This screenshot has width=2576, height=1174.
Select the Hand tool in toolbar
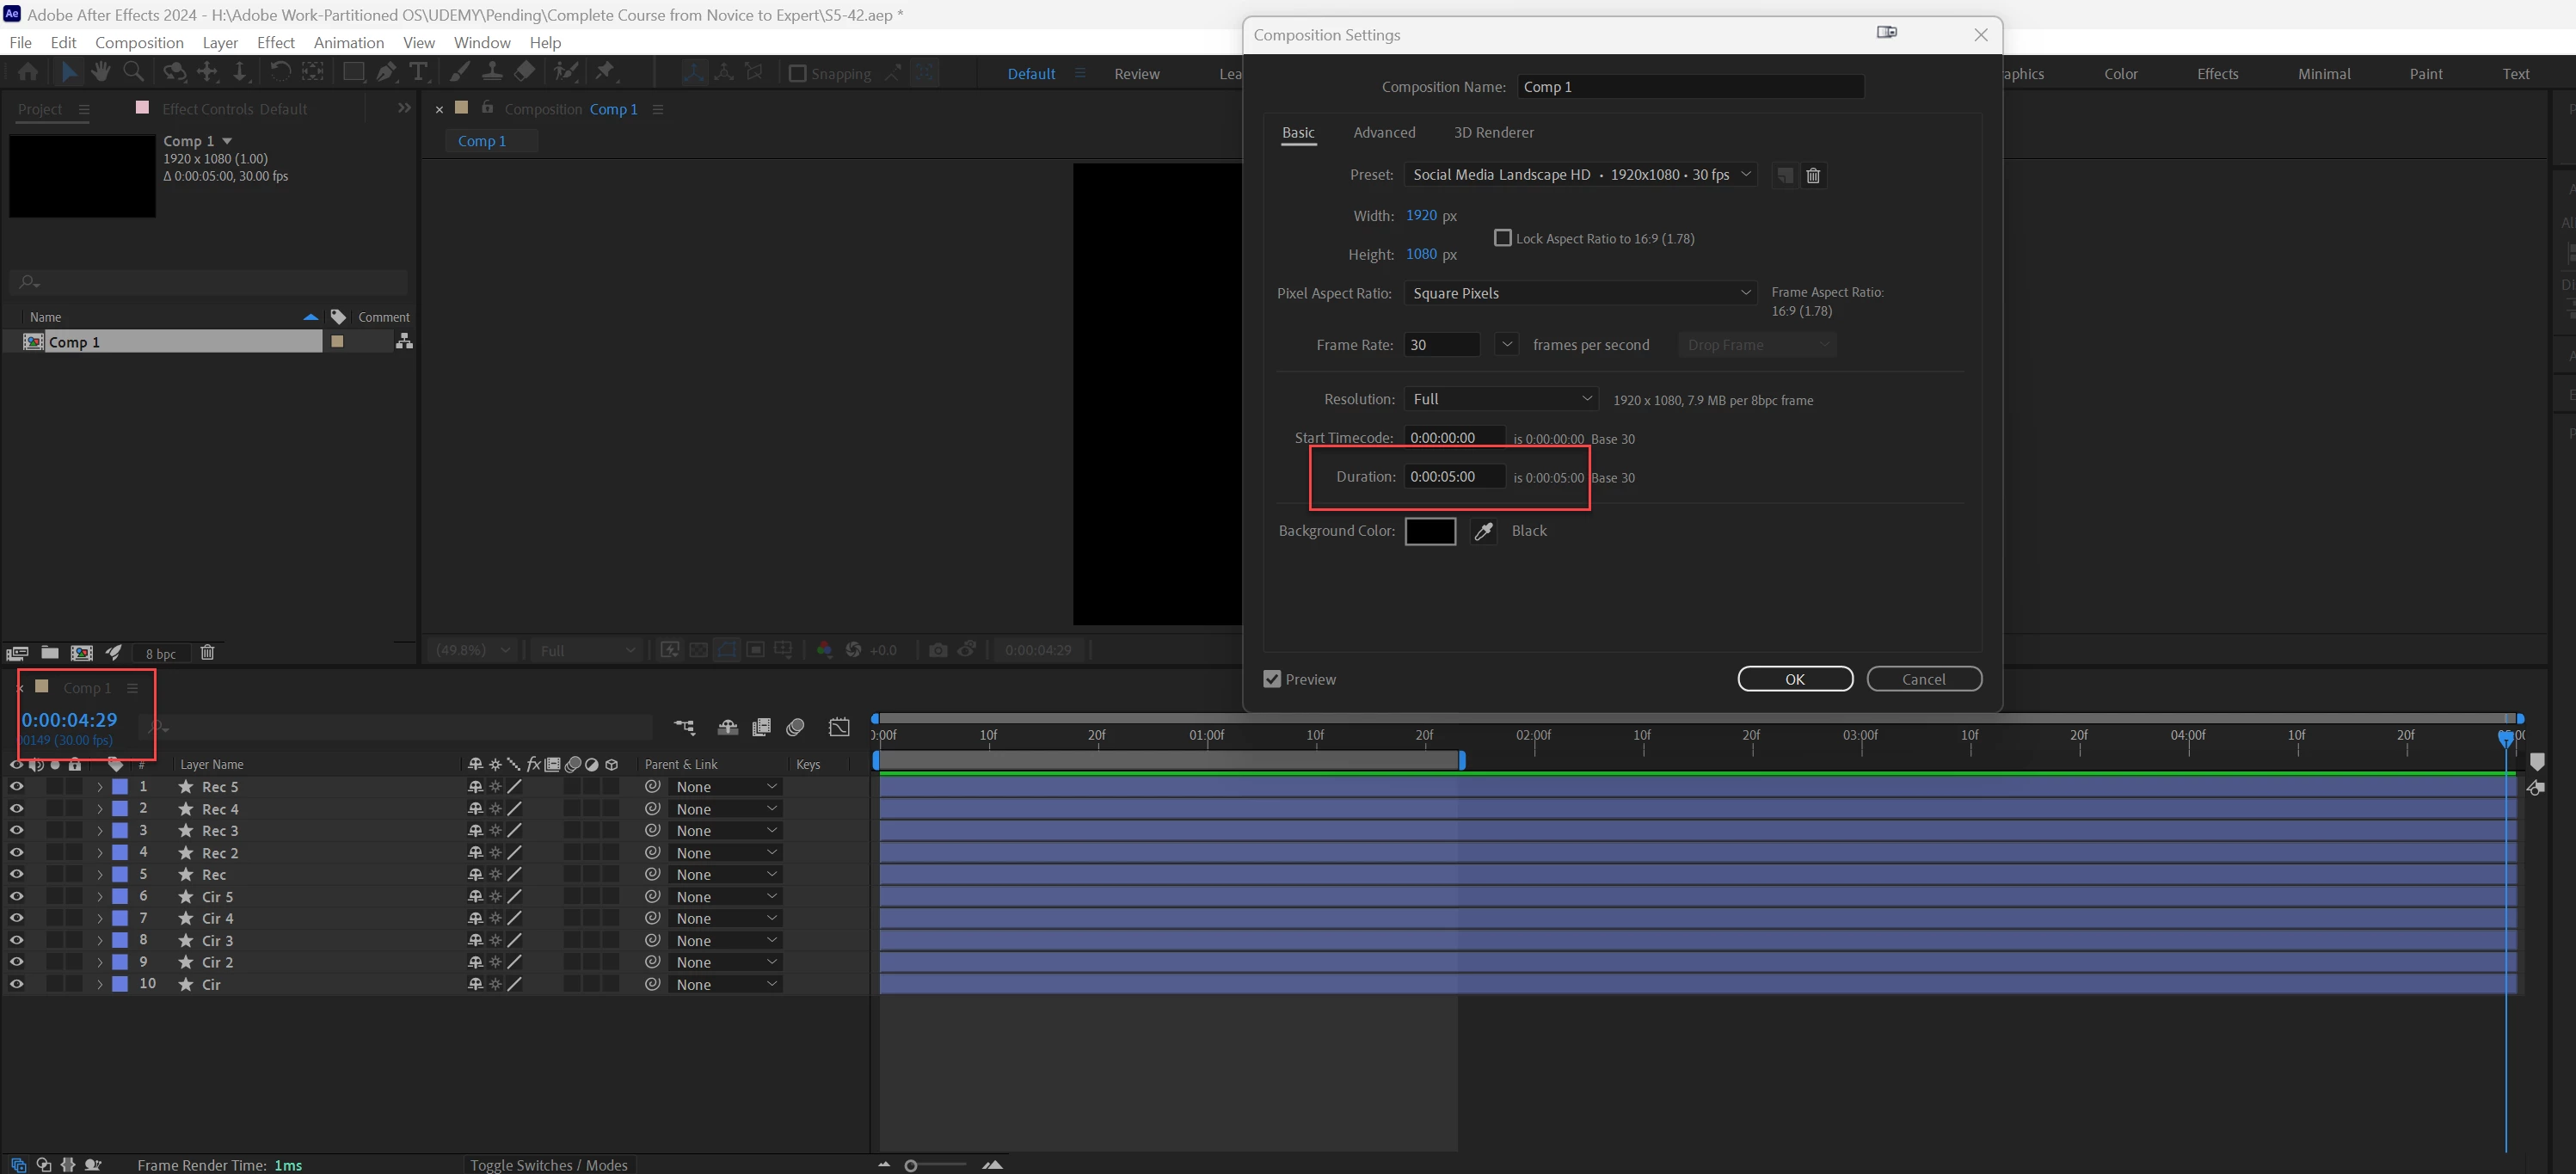pos(100,72)
